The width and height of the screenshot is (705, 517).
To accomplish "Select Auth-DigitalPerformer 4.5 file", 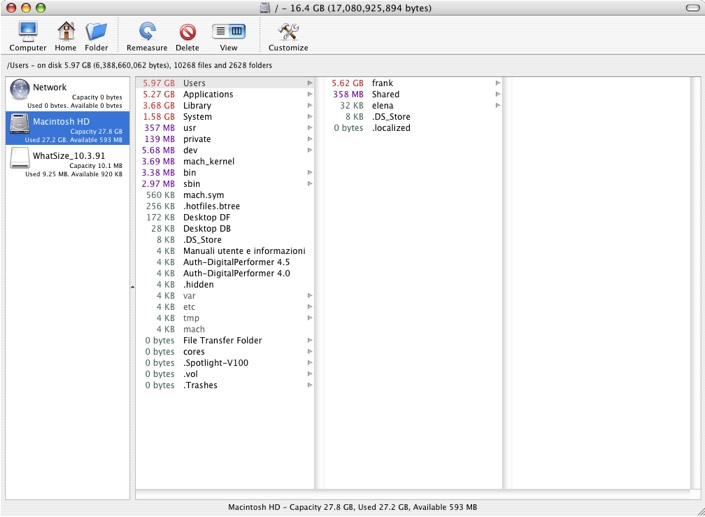I will tap(225, 262).
